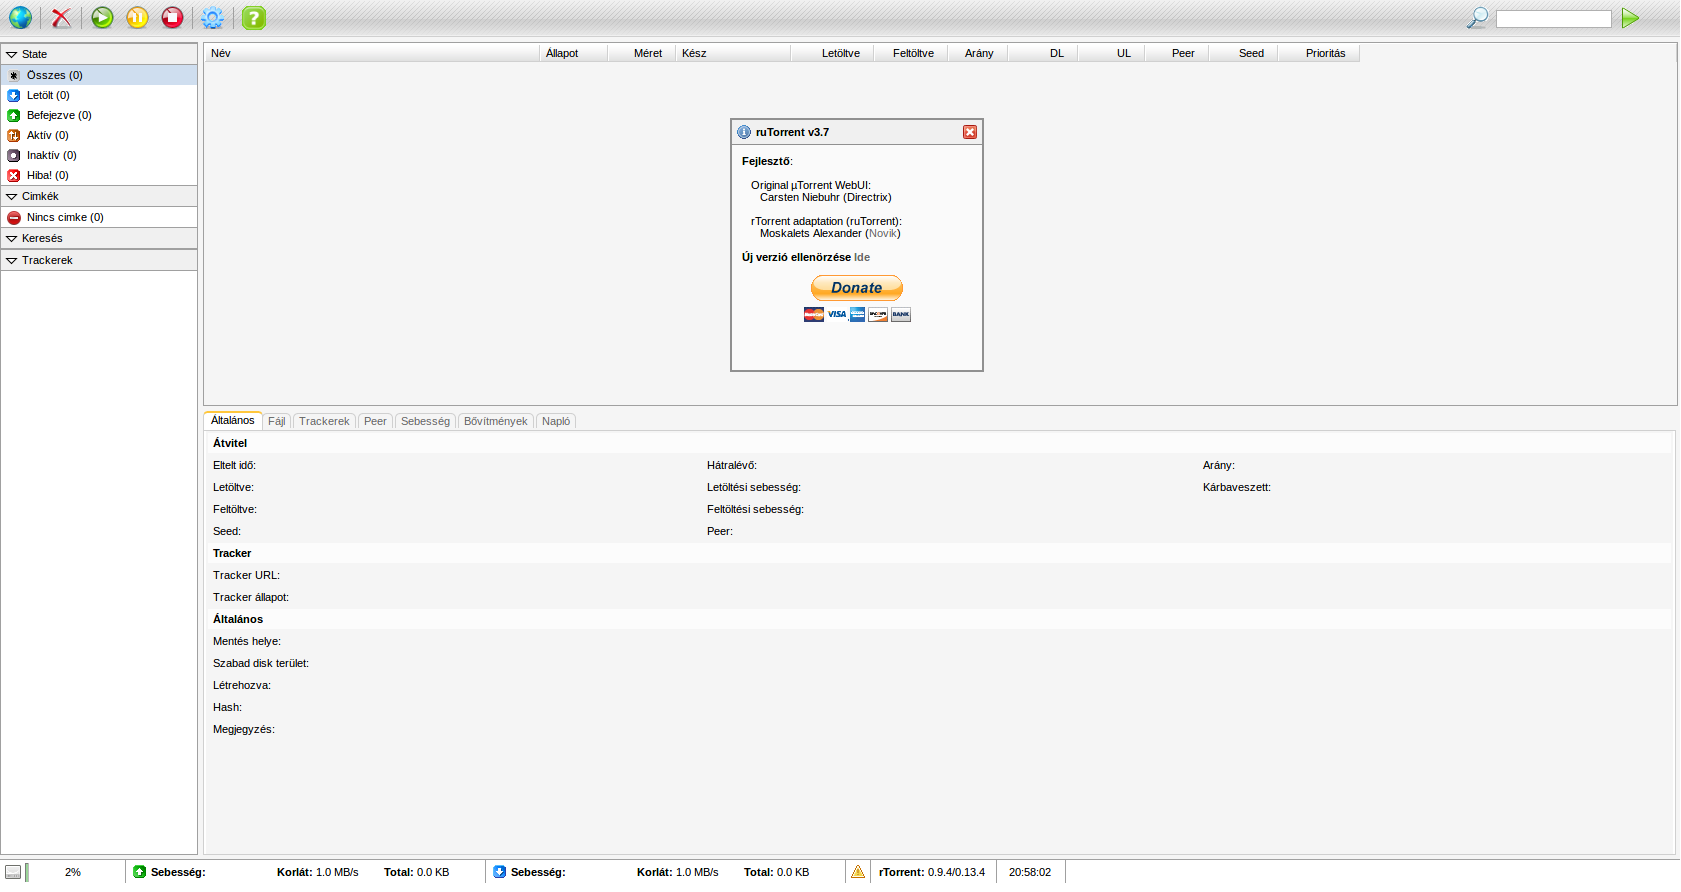Sort by the UL column header
The height and width of the screenshot is (892, 1681).
click(1111, 53)
